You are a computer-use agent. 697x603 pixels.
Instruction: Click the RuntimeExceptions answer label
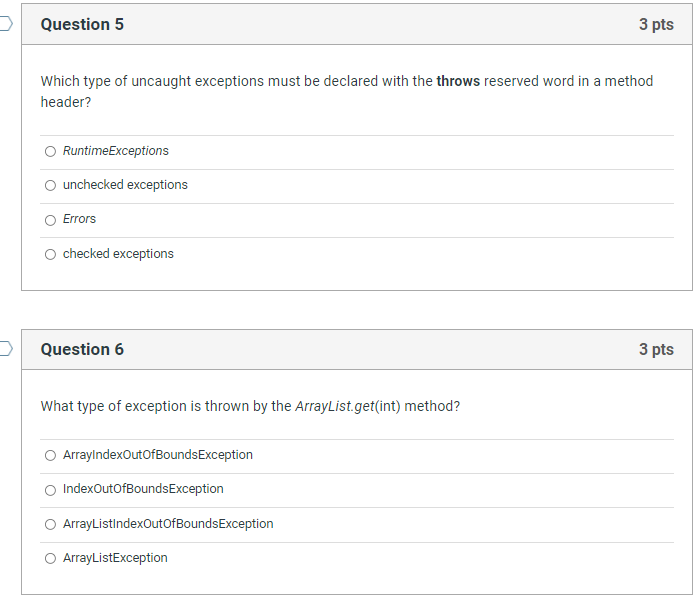(x=116, y=151)
